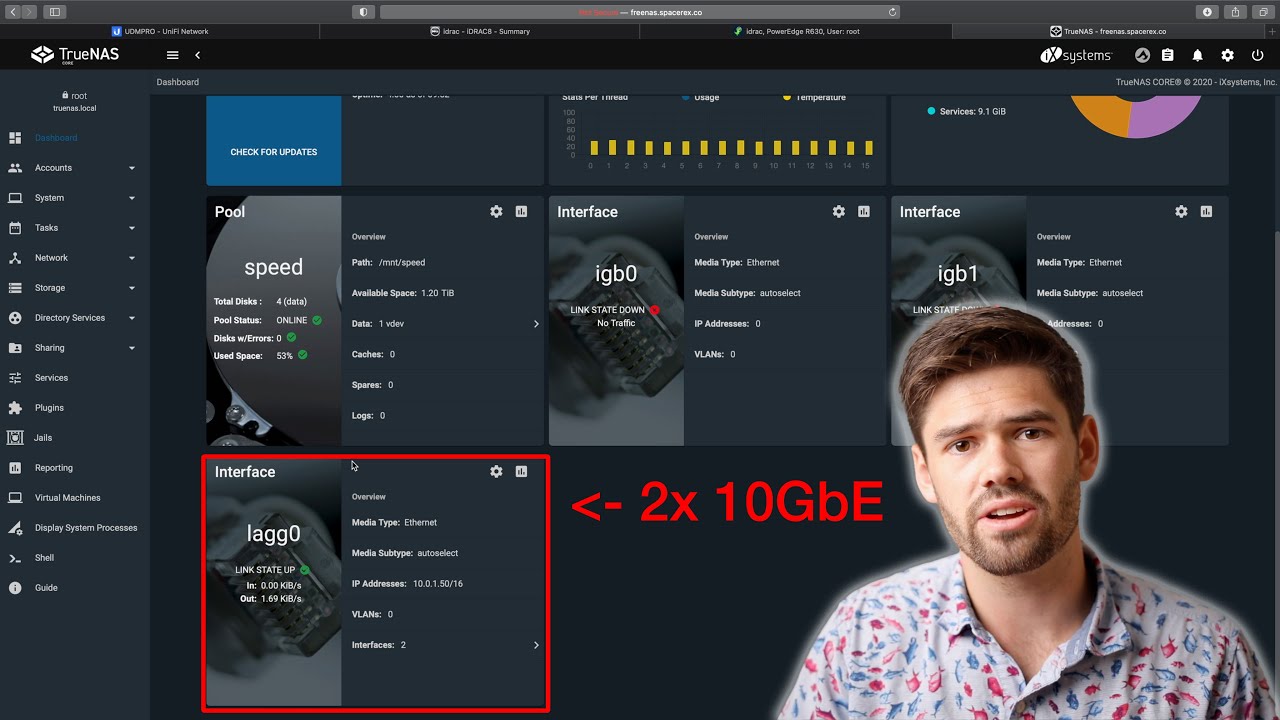Click the Sharing folder icon
1280x720 pixels.
15,348
